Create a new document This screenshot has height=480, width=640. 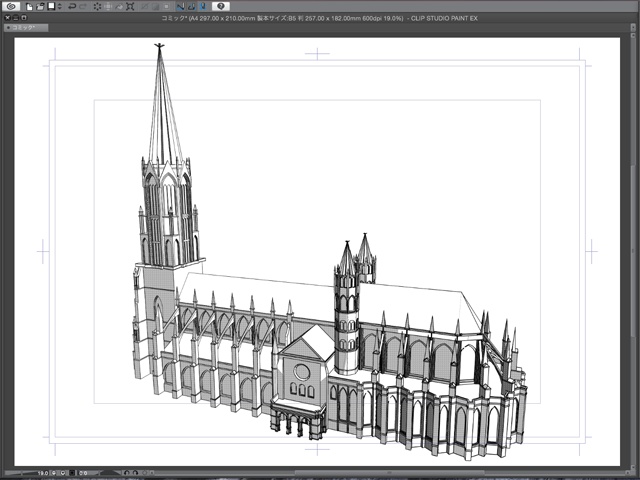(30, 6)
